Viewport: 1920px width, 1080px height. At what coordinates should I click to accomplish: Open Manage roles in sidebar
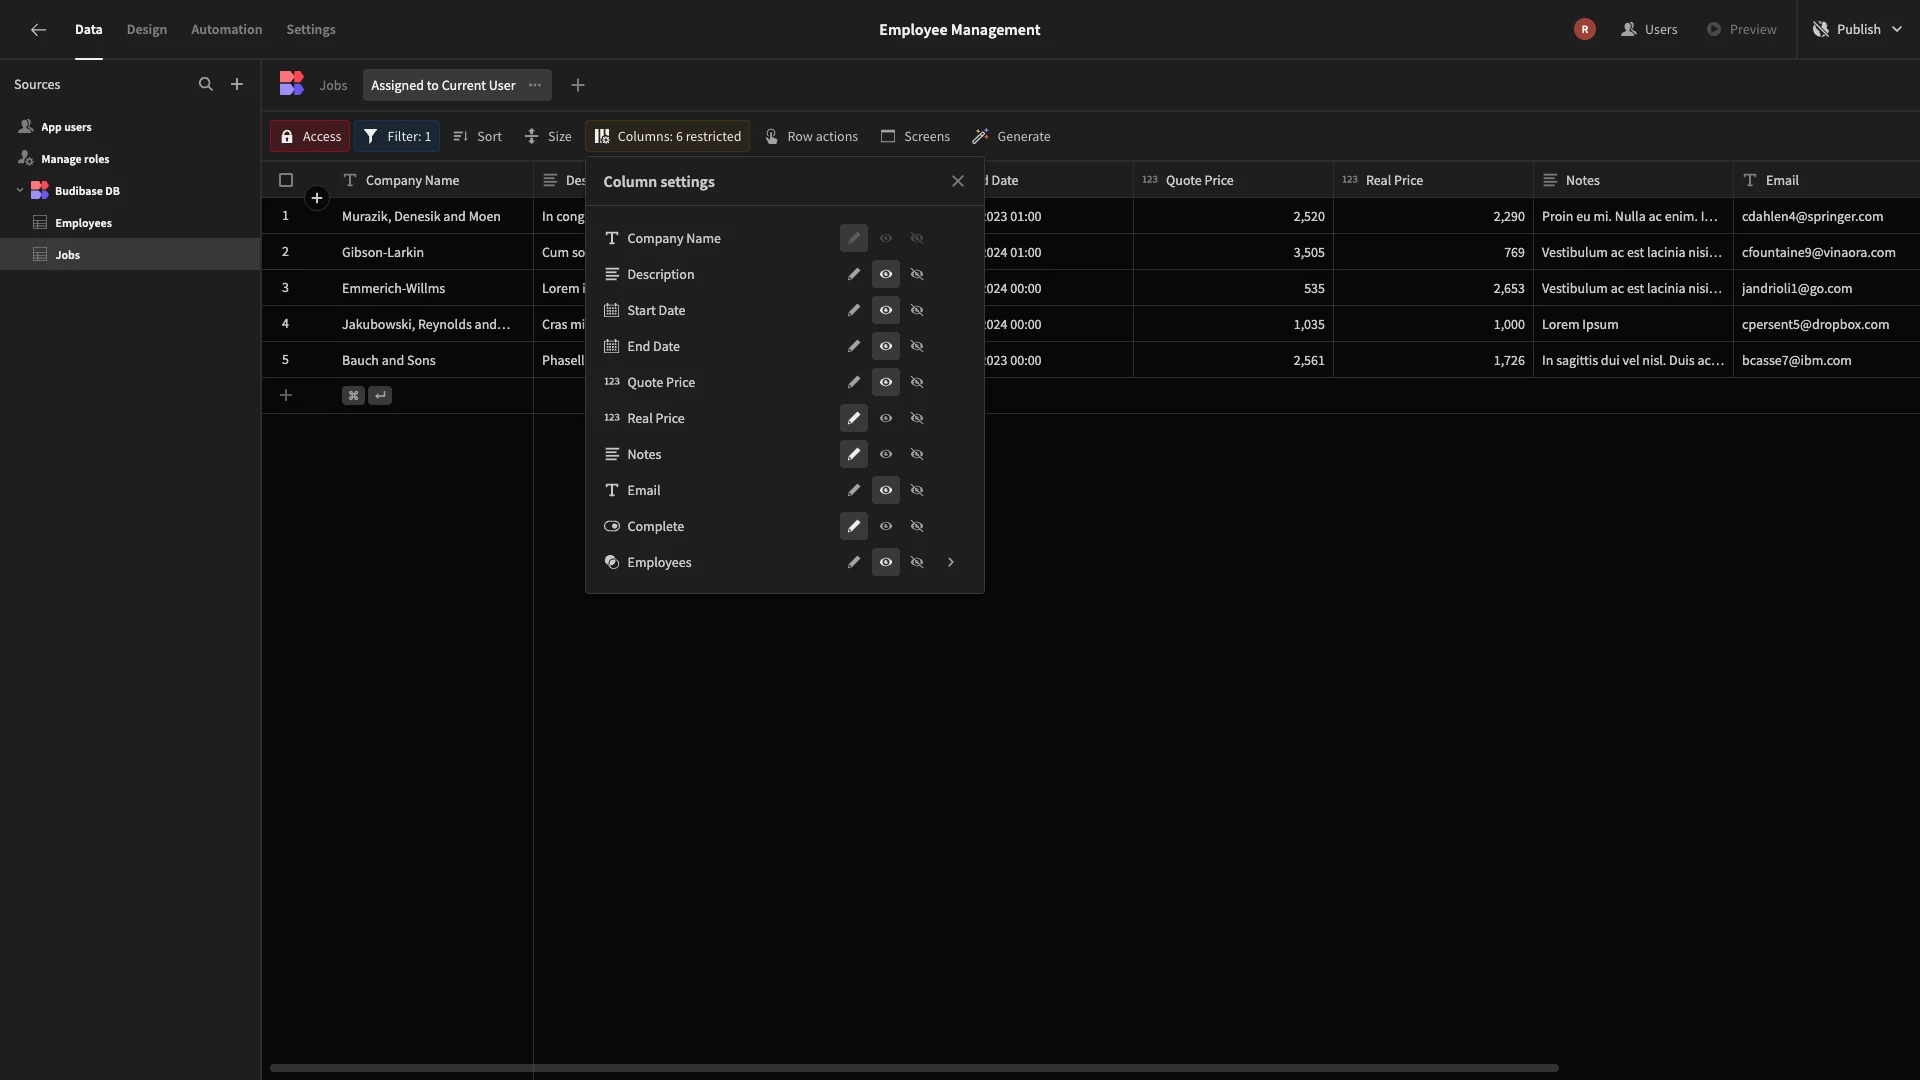[130, 159]
